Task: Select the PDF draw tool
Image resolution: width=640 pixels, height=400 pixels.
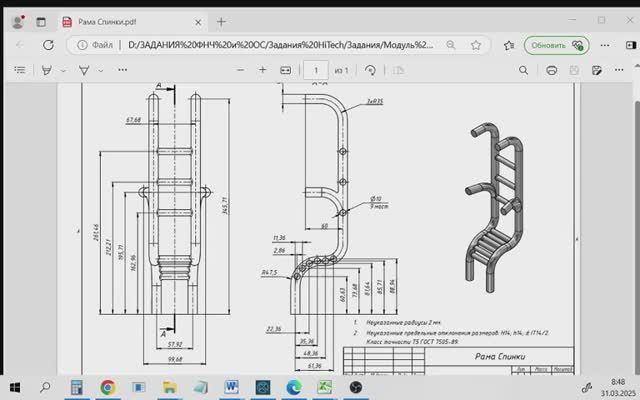Action: click(x=84, y=70)
